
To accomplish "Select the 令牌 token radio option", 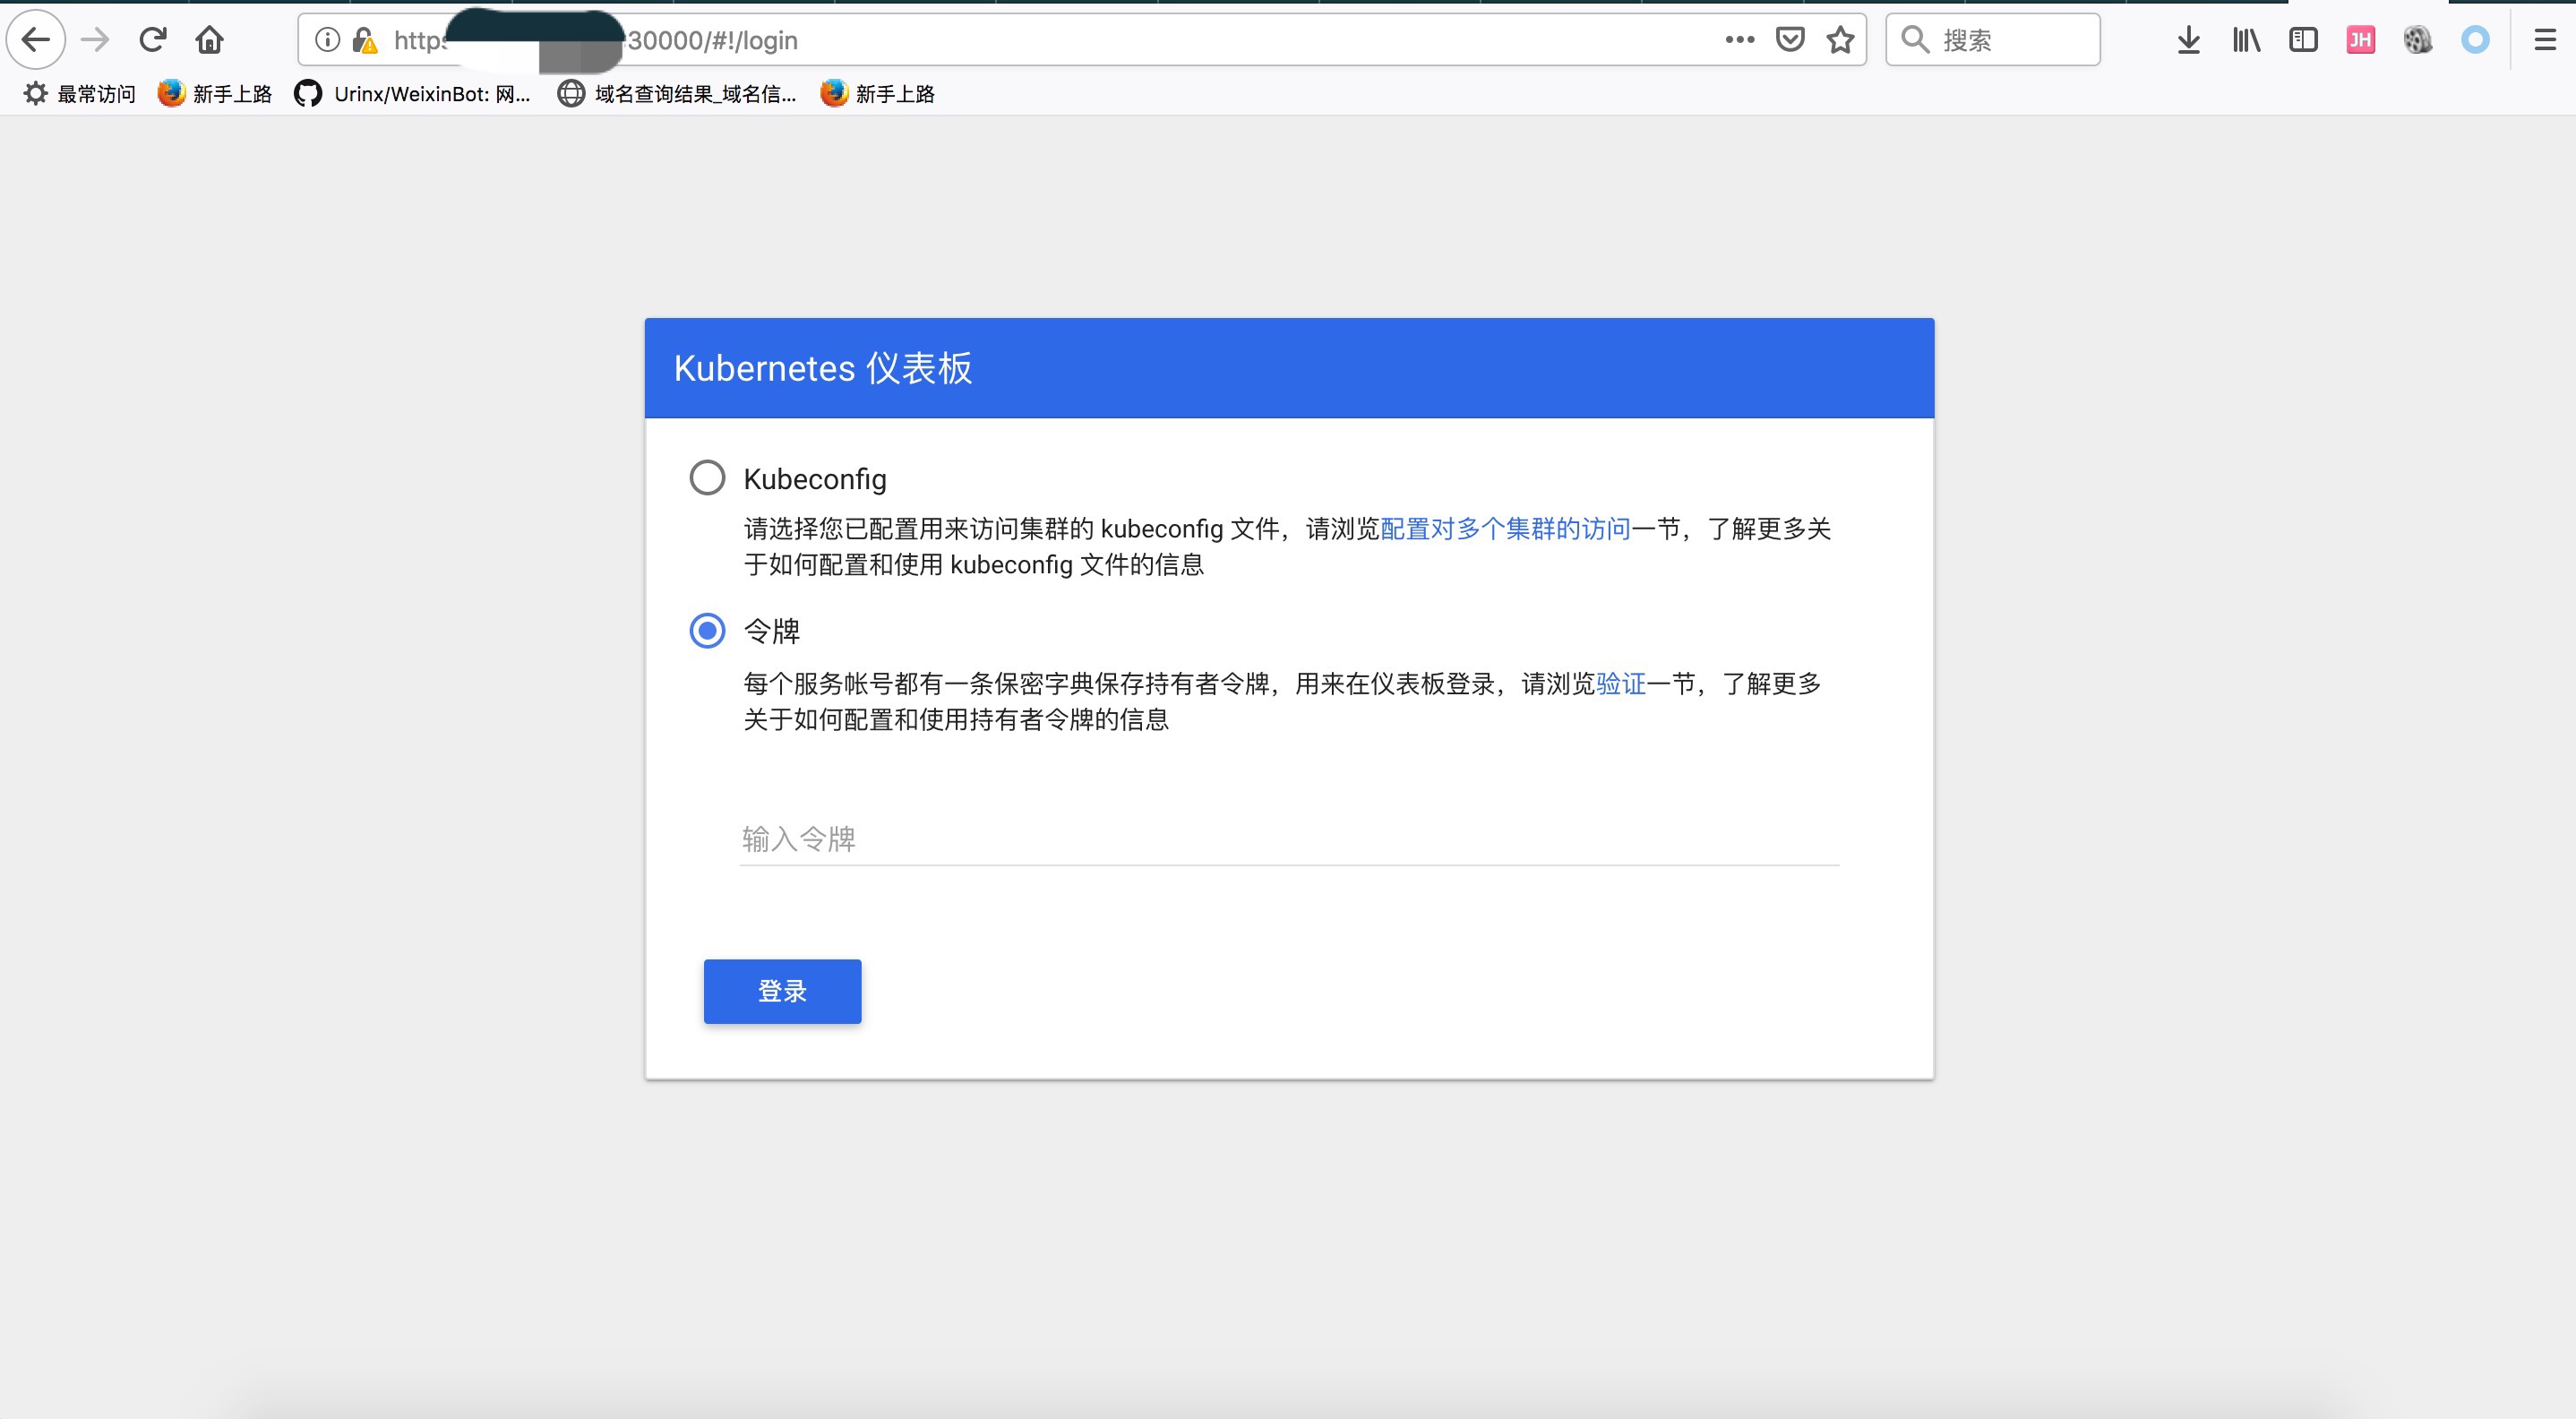I will click(x=707, y=631).
